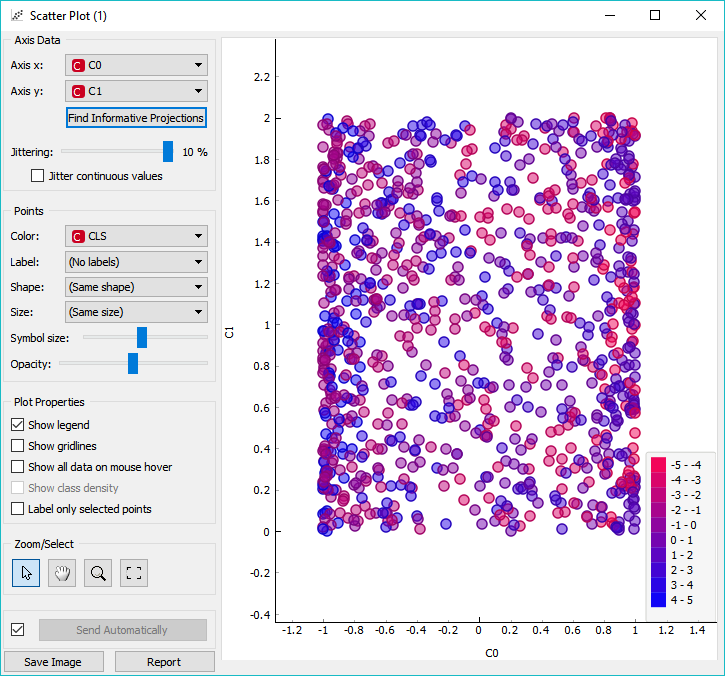Open the Size combo box
Viewport: 725px width, 676px height.
pos(136,312)
